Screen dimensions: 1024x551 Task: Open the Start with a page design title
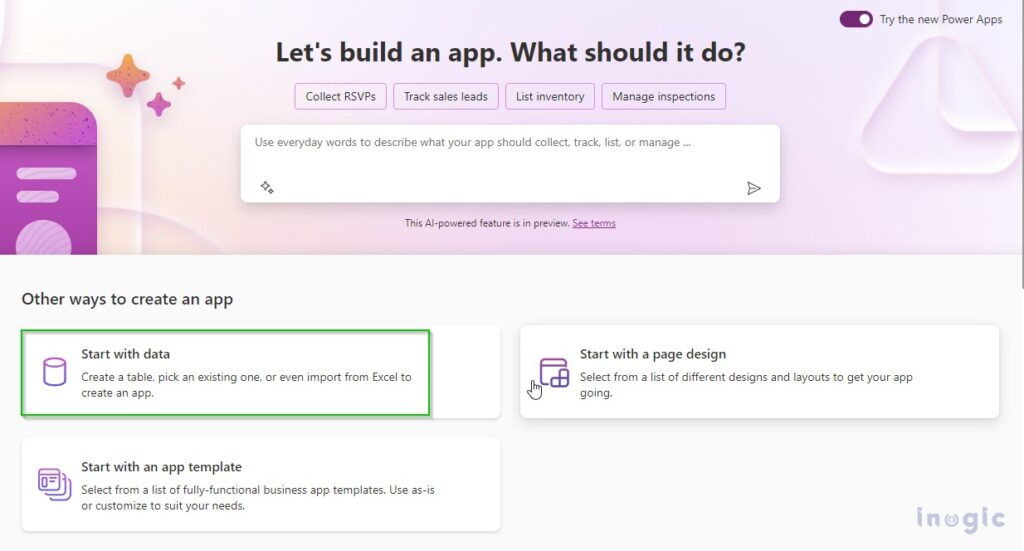click(653, 354)
